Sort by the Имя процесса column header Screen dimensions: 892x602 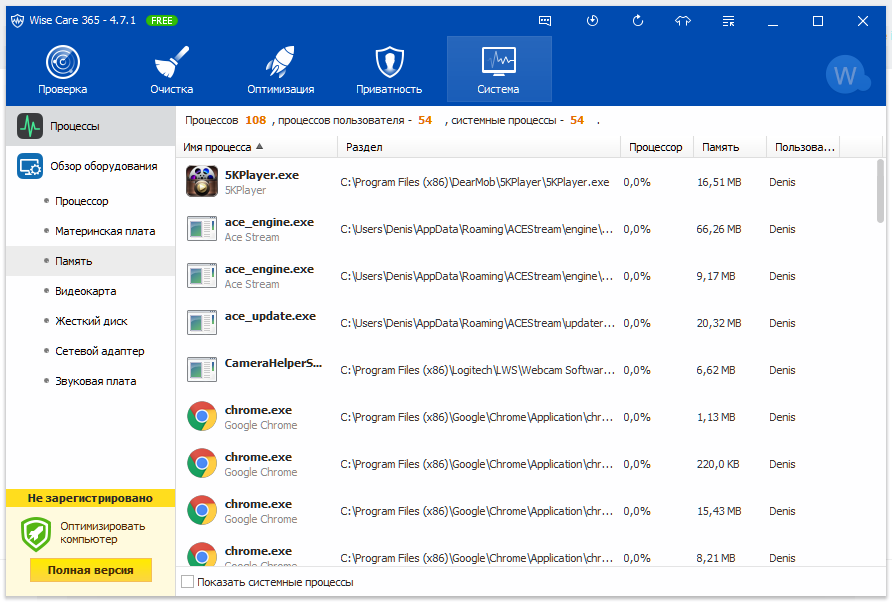click(x=217, y=147)
